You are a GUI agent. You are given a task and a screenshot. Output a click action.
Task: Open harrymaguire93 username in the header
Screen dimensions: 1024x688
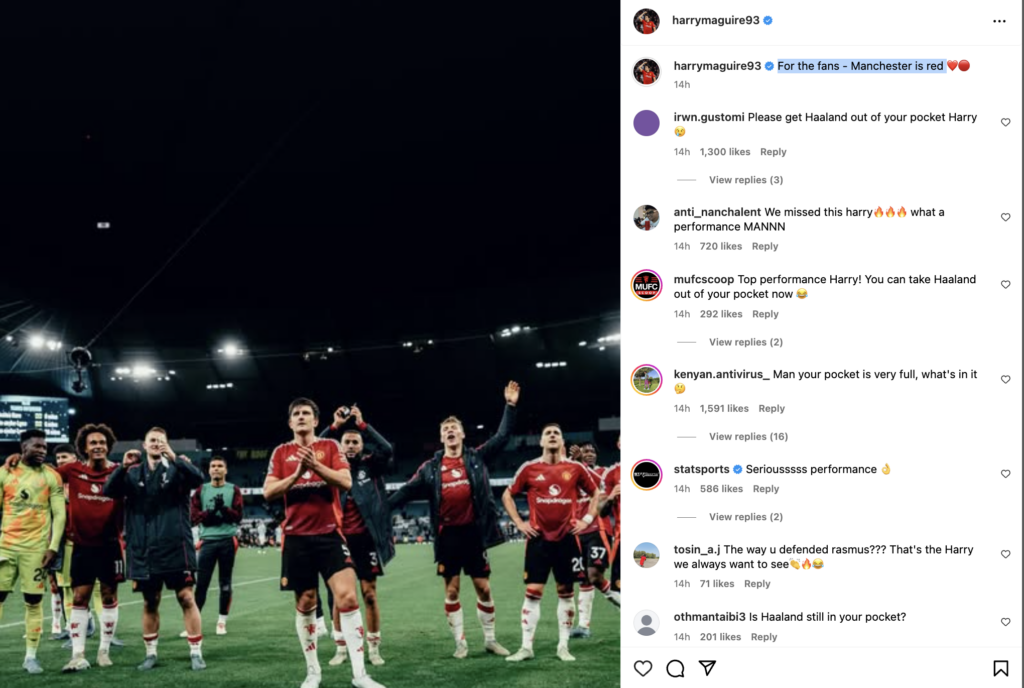coord(716,20)
